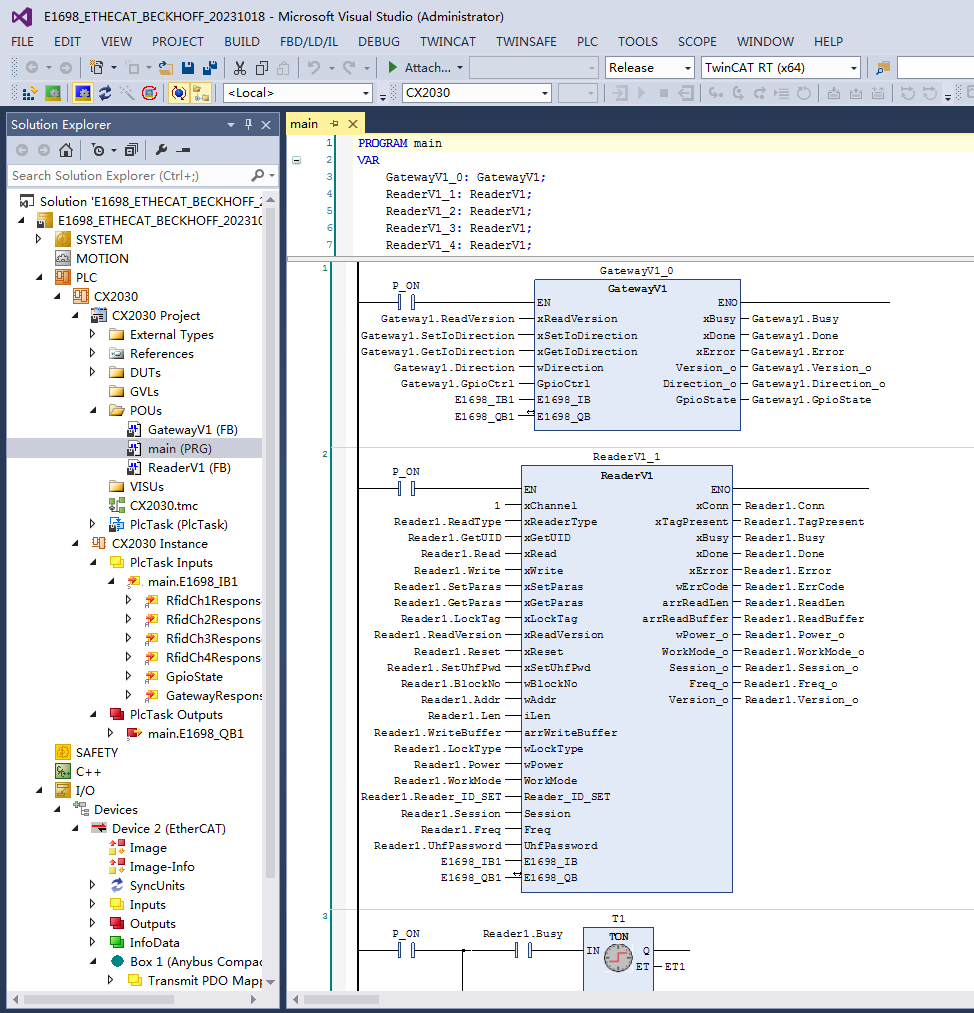Click the Copy icon in toolbar
The width and height of the screenshot is (974, 1013).
(x=261, y=68)
